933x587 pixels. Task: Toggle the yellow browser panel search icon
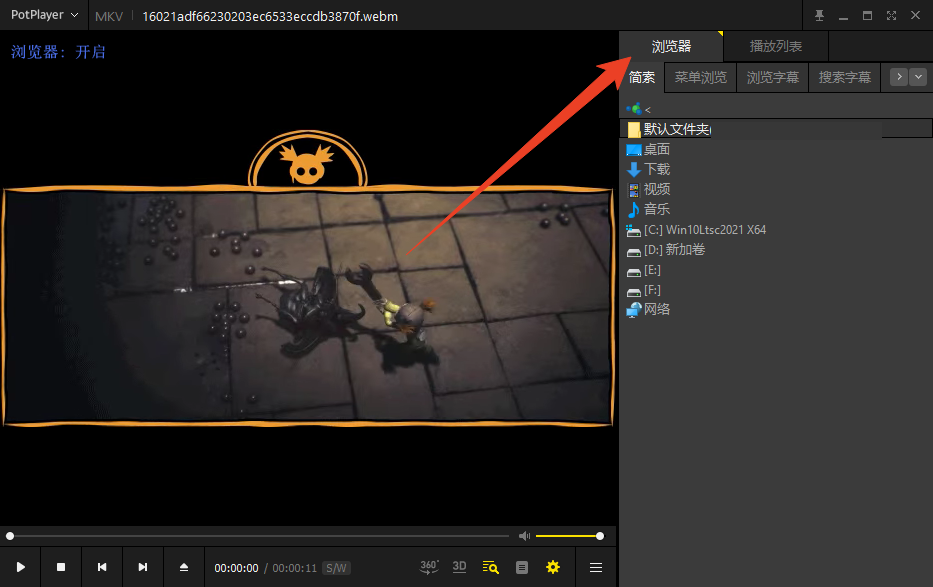point(490,567)
